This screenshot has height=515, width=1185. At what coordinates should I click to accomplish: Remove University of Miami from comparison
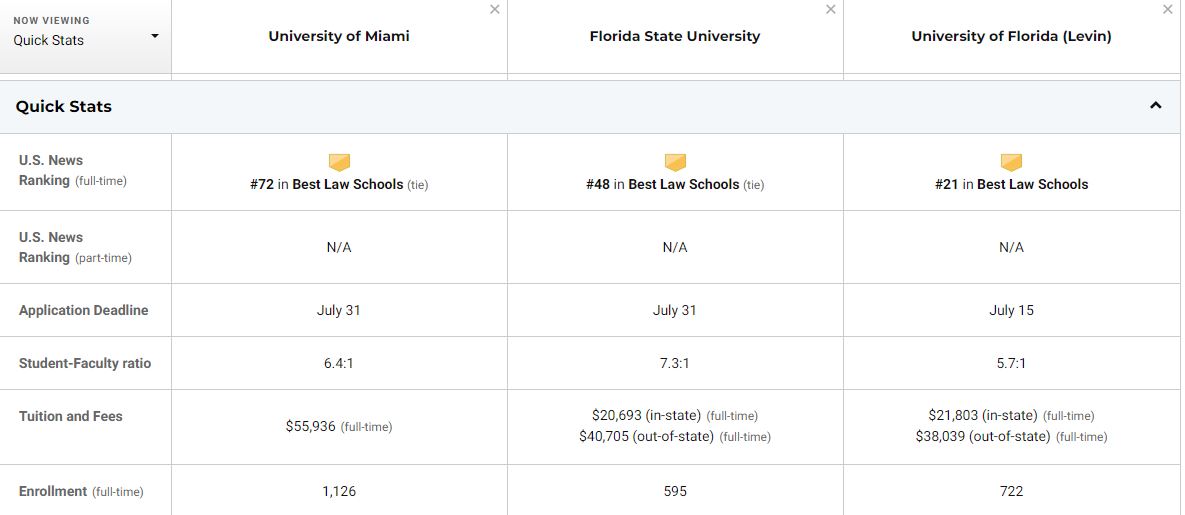point(494,10)
